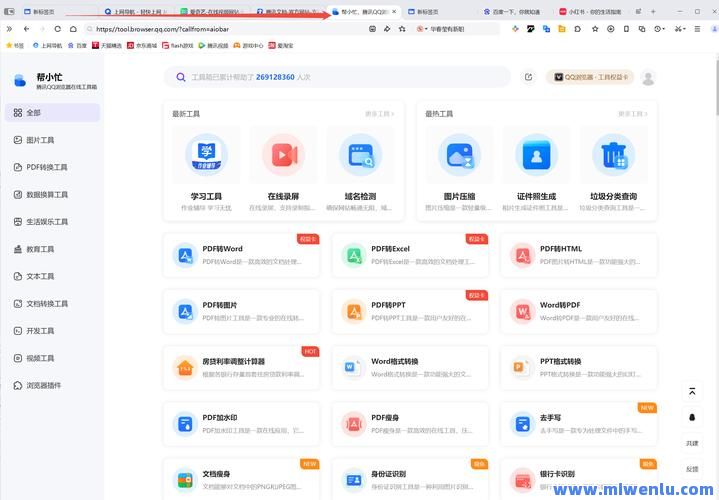Click the share icon beside search bar
The height and width of the screenshot is (500, 719).
528,77
